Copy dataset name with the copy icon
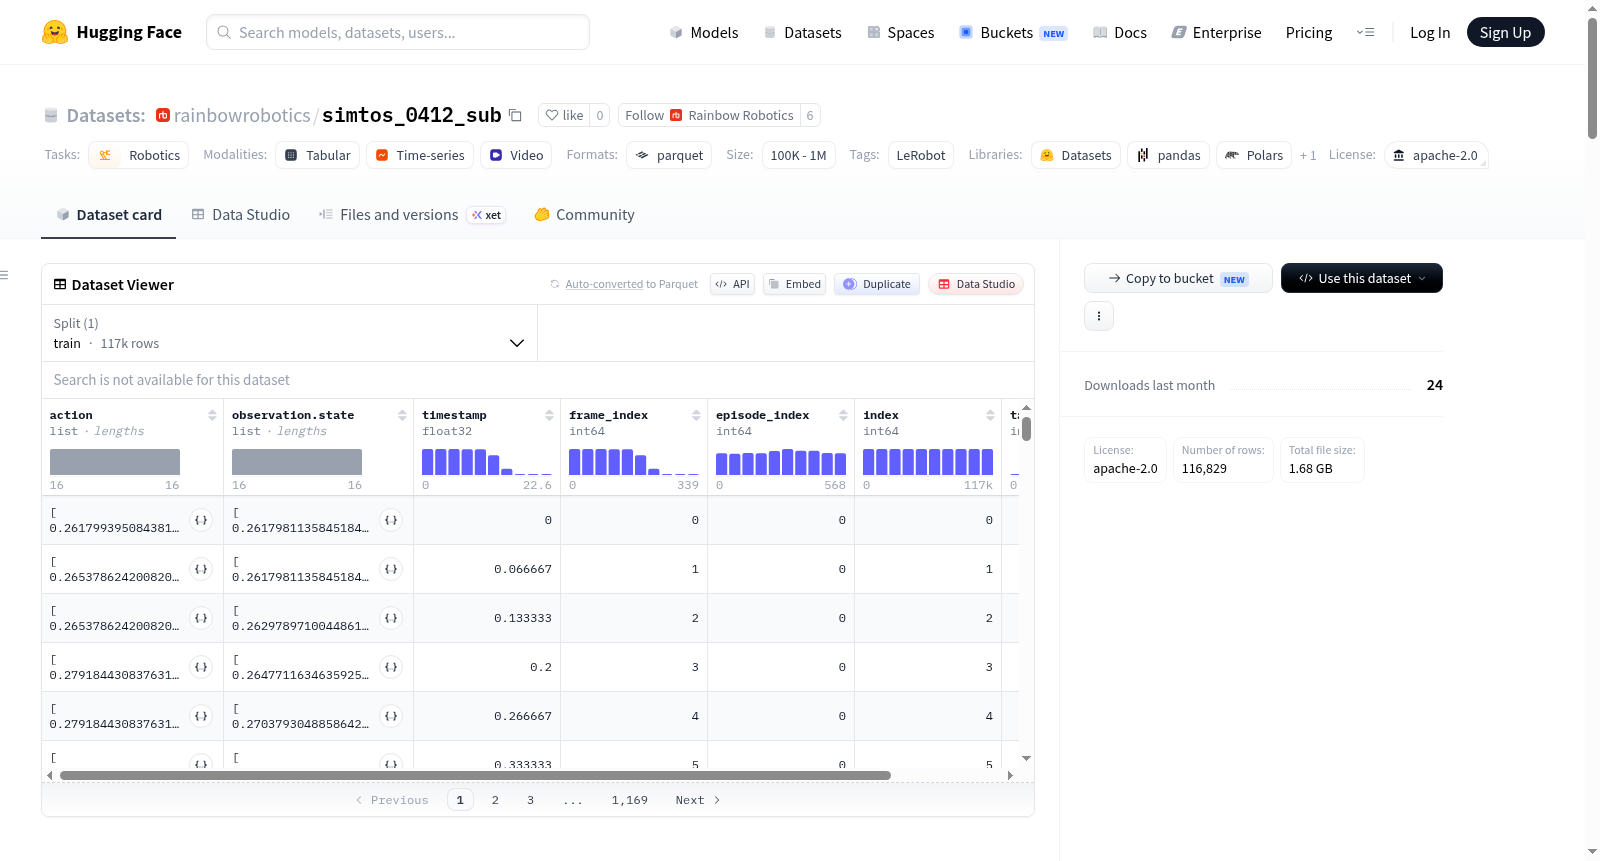This screenshot has height=861, width=1600. (x=515, y=115)
